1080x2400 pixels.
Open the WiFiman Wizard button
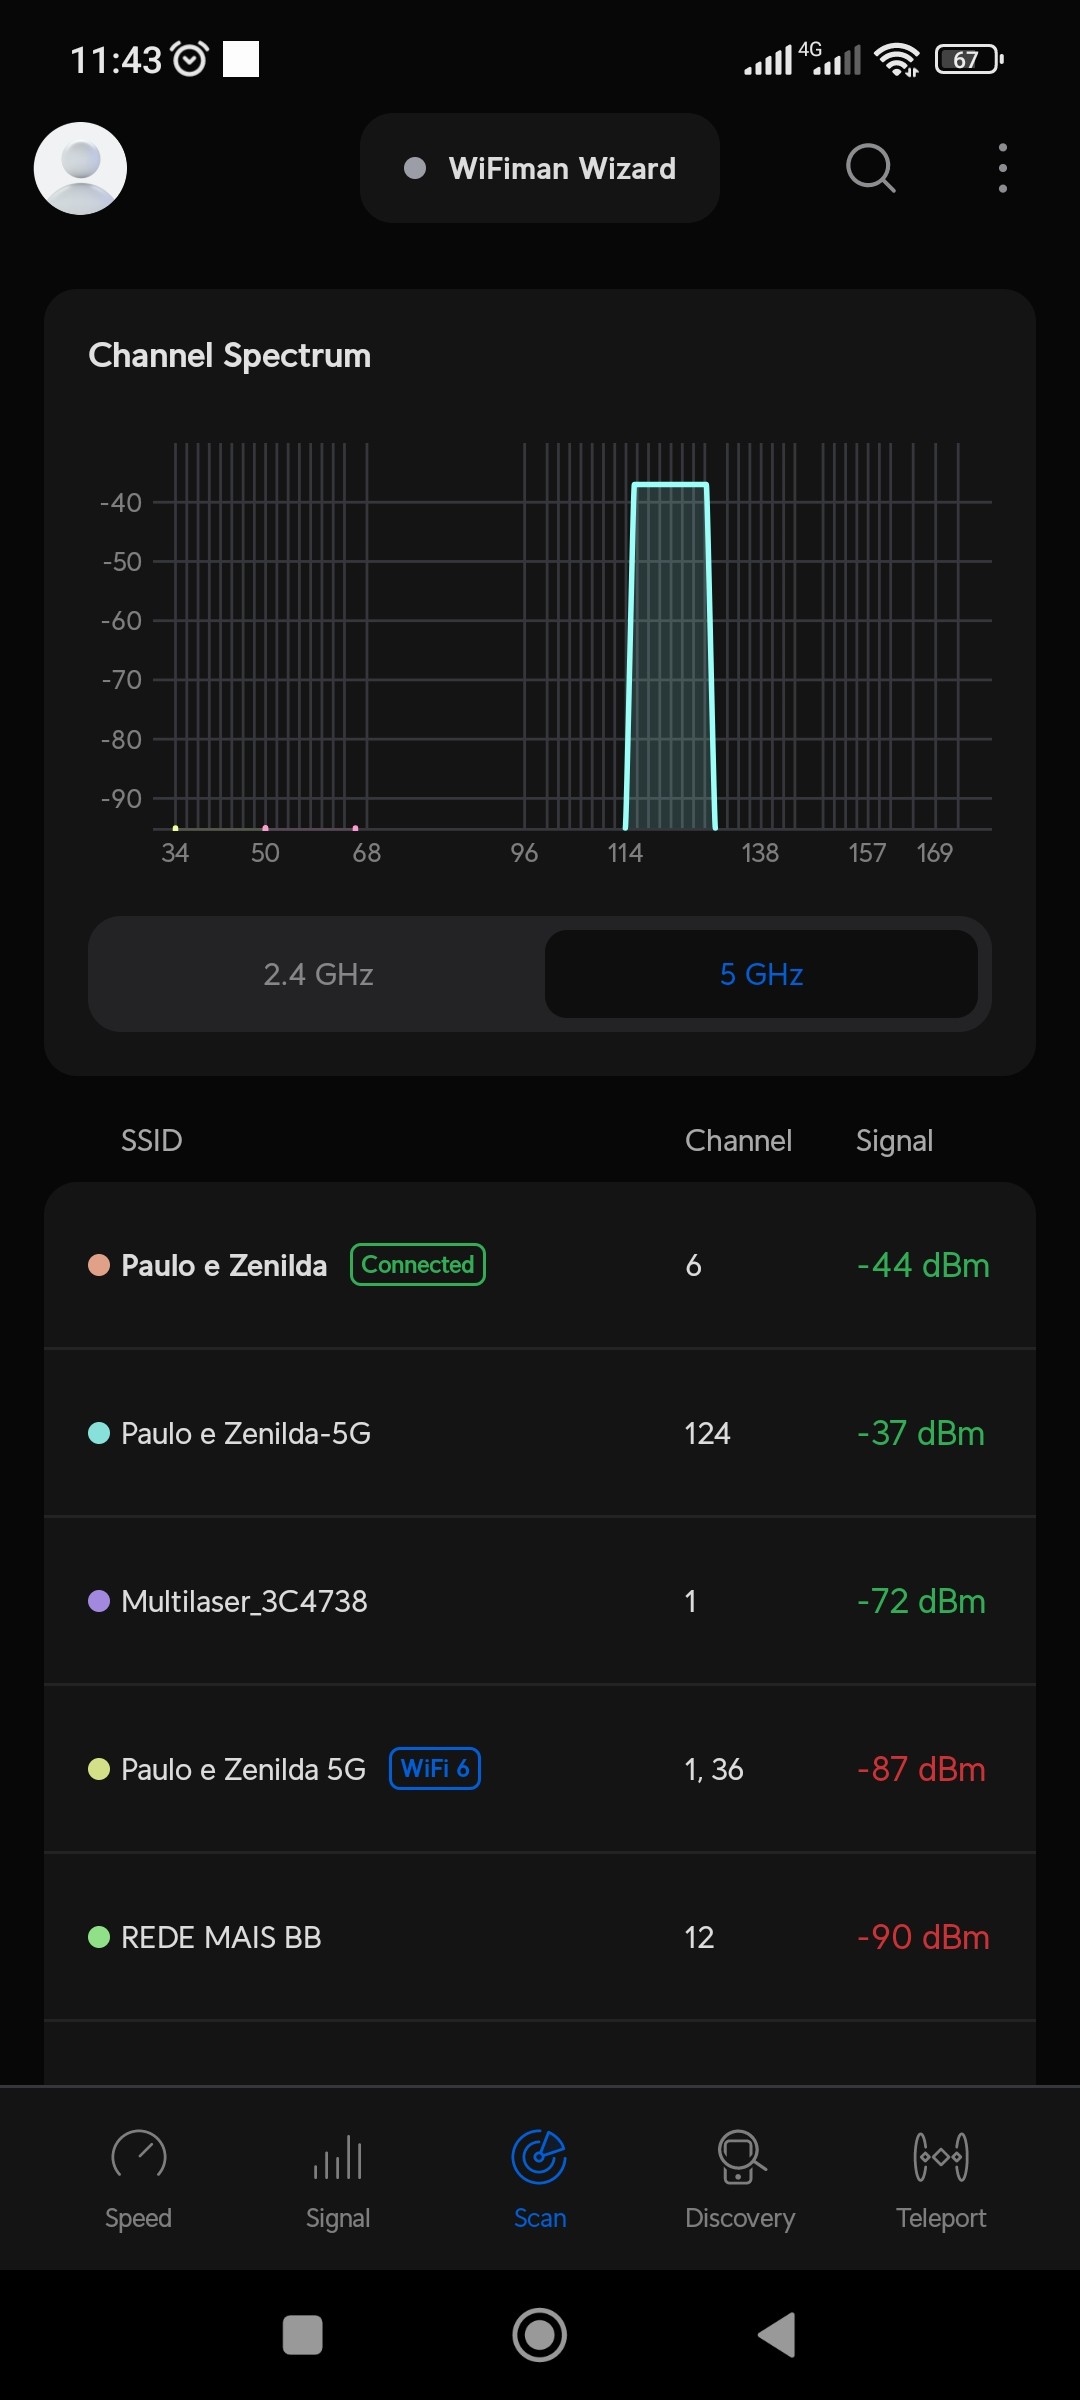pos(540,168)
